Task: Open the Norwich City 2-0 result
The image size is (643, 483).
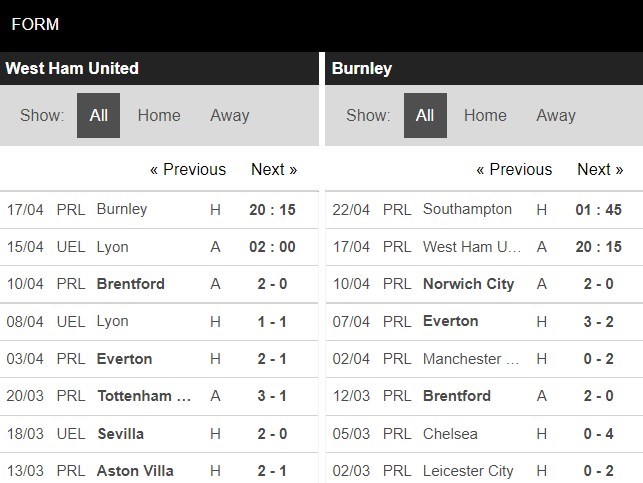Action: point(484,284)
